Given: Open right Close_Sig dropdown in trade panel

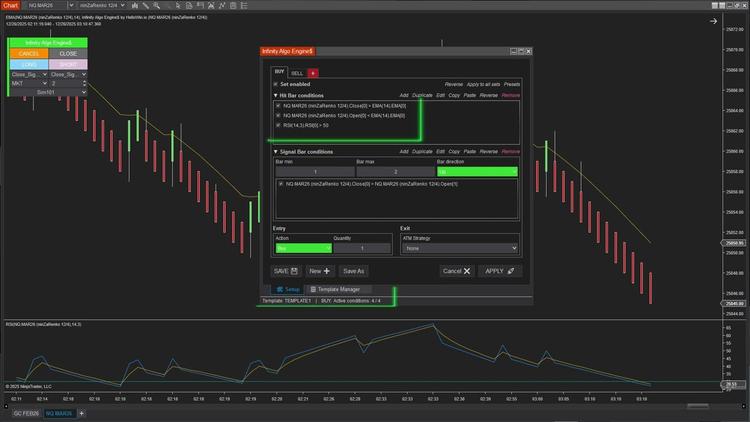Looking at the screenshot, I should pyautogui.click(x=68, y=75).
